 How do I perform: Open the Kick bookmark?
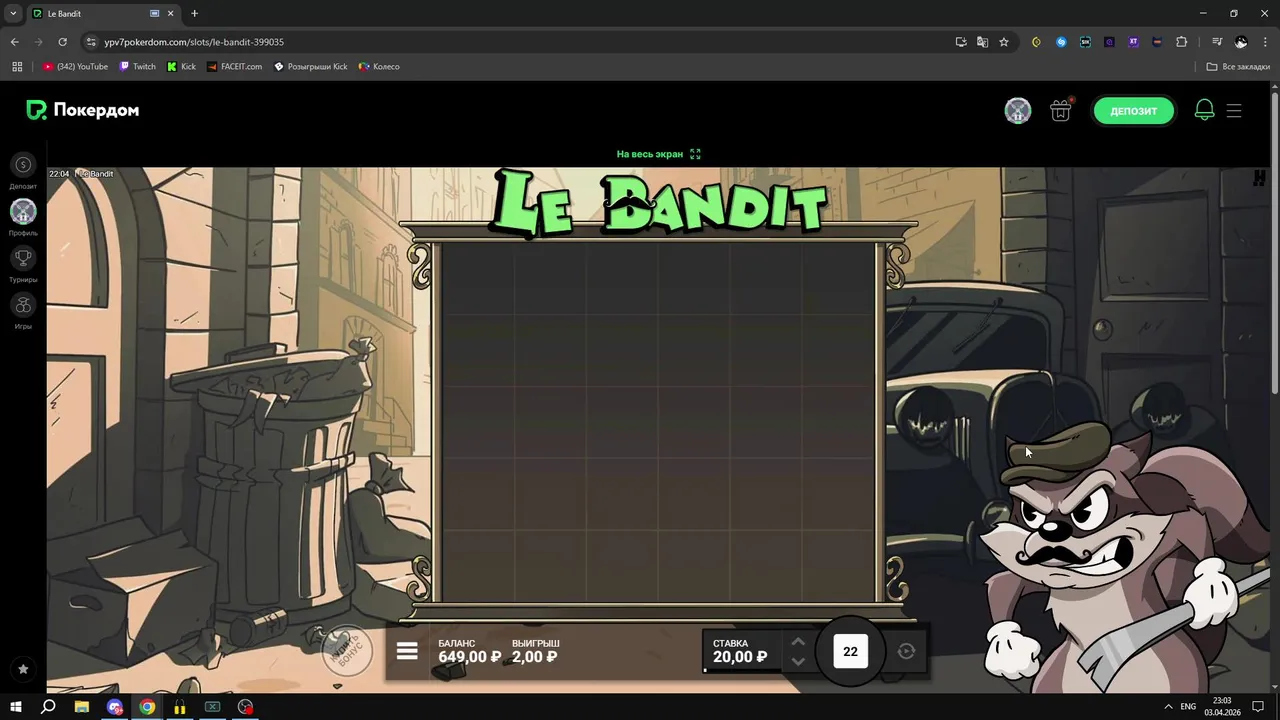tap(182, 67)
